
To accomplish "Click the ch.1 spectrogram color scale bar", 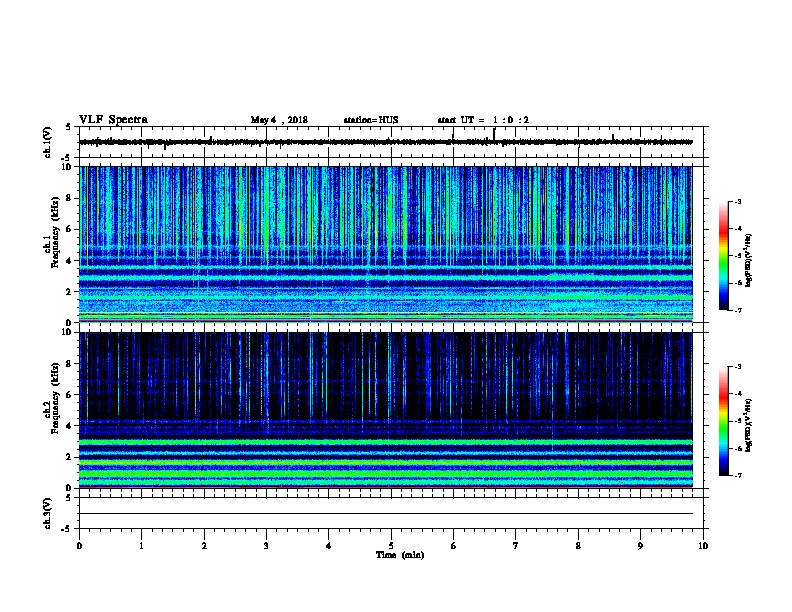I will click(x=723, y=256).
